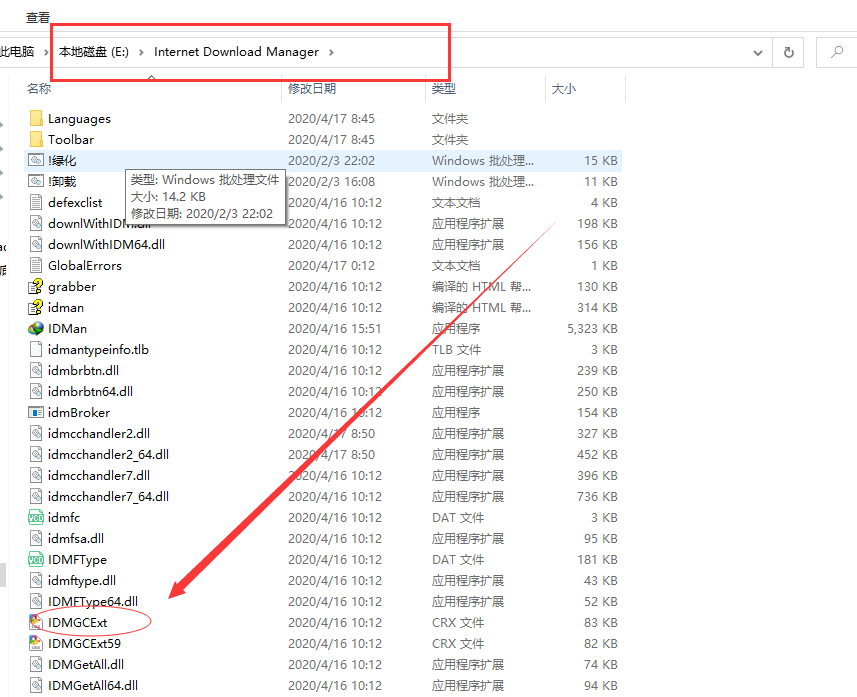This screenshot has height=697, width=857.
Task: Select the IDMGCExt CRX file icon
Action: tap(36, 622)
